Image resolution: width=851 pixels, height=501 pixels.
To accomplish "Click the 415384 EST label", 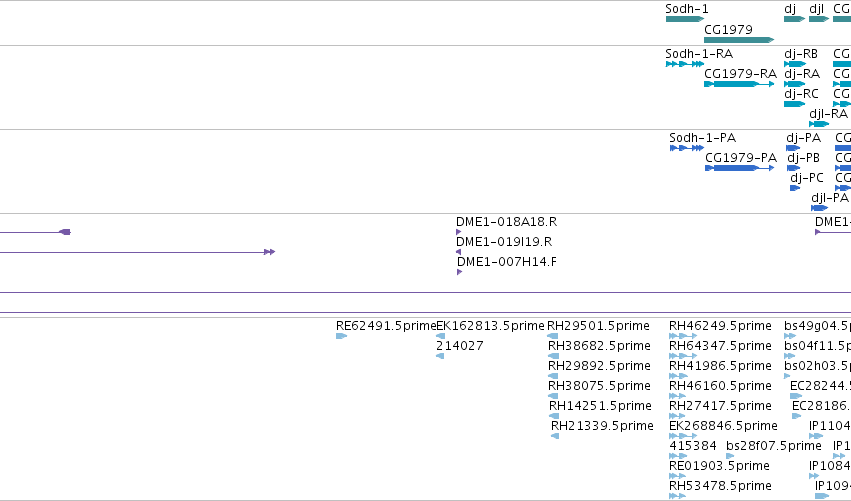I will pyautogui.click(x=693, y=447).
